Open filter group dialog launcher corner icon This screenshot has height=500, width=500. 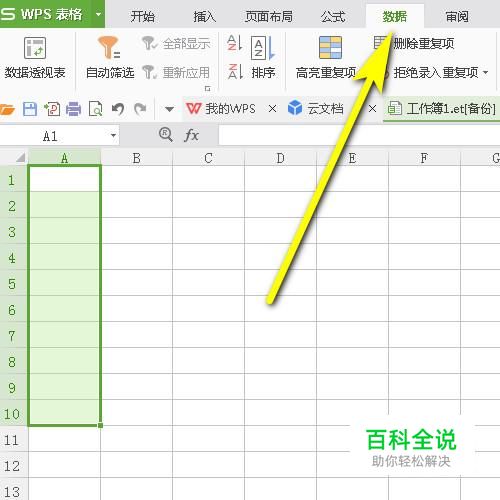point(207,88)
